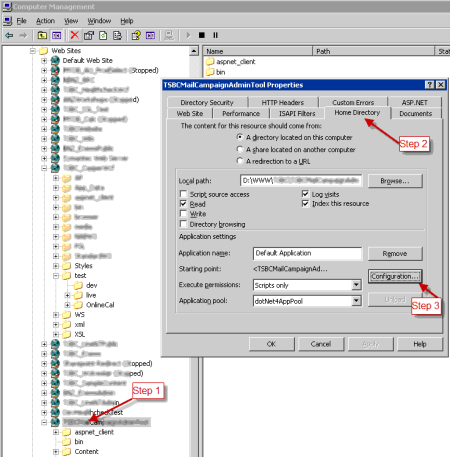The image size is (450, 457).
Task: Uncheck the Log visits checkbox
Action: click(x=305, y=194)
